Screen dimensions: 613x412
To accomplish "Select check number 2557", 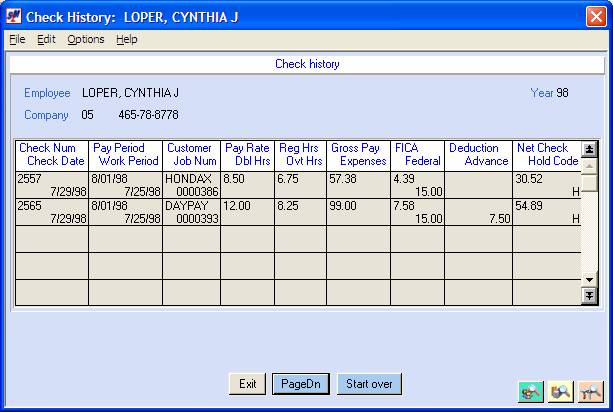I will (29, 179).
